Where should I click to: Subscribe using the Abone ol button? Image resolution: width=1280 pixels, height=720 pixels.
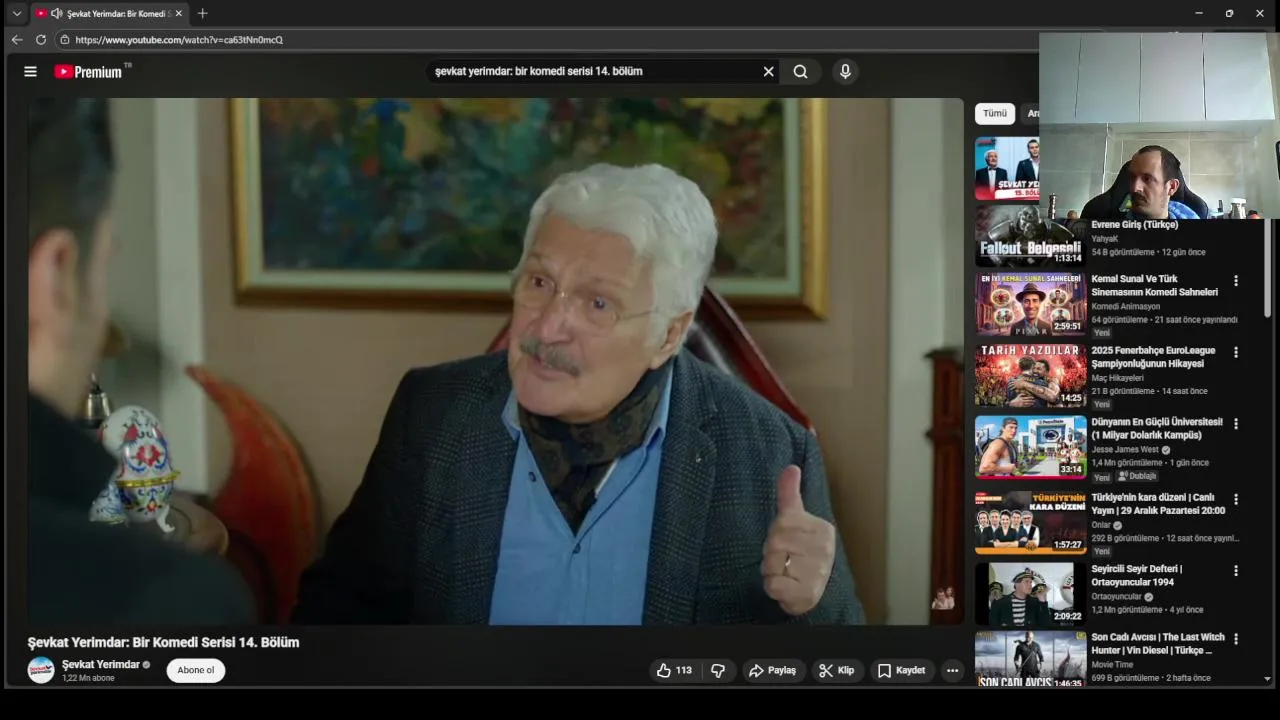[196, 670]
